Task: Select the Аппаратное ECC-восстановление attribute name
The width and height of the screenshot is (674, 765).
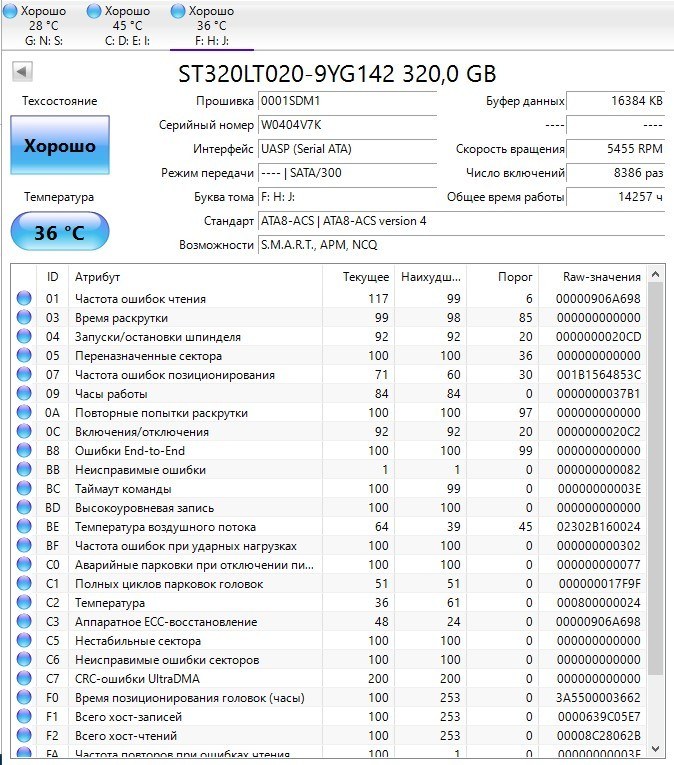Action: [166, 622]
